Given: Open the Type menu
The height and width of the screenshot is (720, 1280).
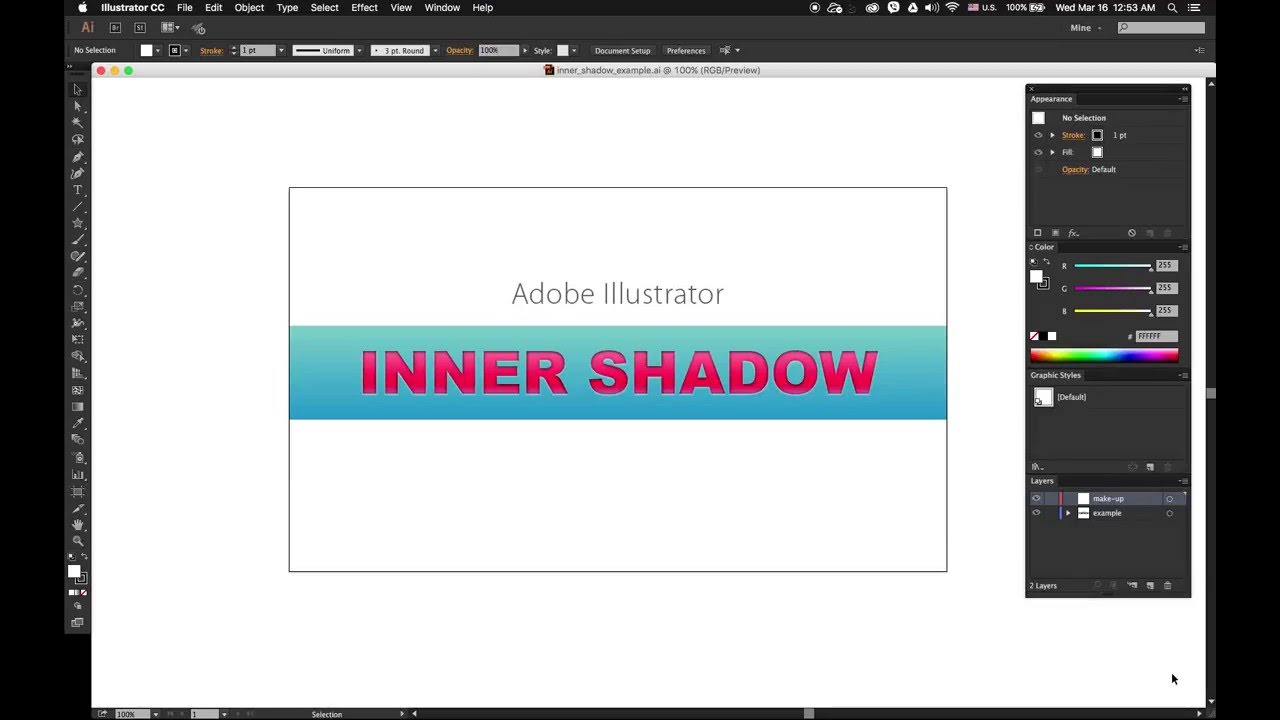Looking at the screenshot, I should (287, 7).
